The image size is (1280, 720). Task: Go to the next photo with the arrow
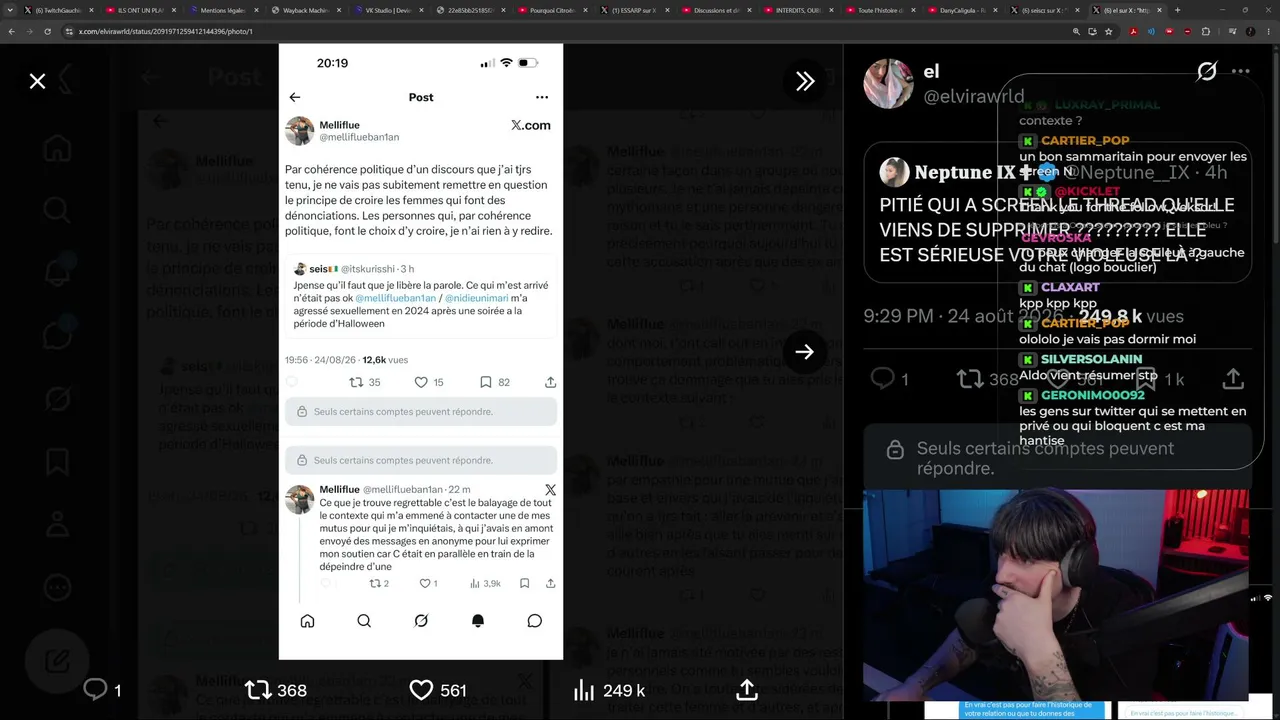coord(805,351)
